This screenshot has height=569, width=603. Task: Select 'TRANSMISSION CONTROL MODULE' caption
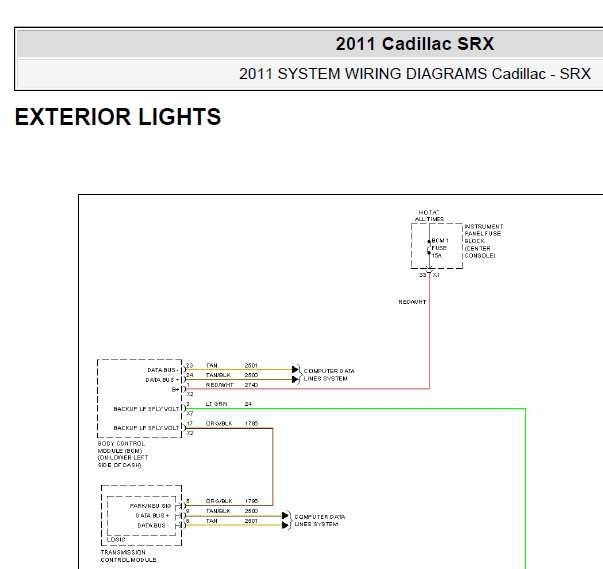pyautogui.click(x=128, y=556)
